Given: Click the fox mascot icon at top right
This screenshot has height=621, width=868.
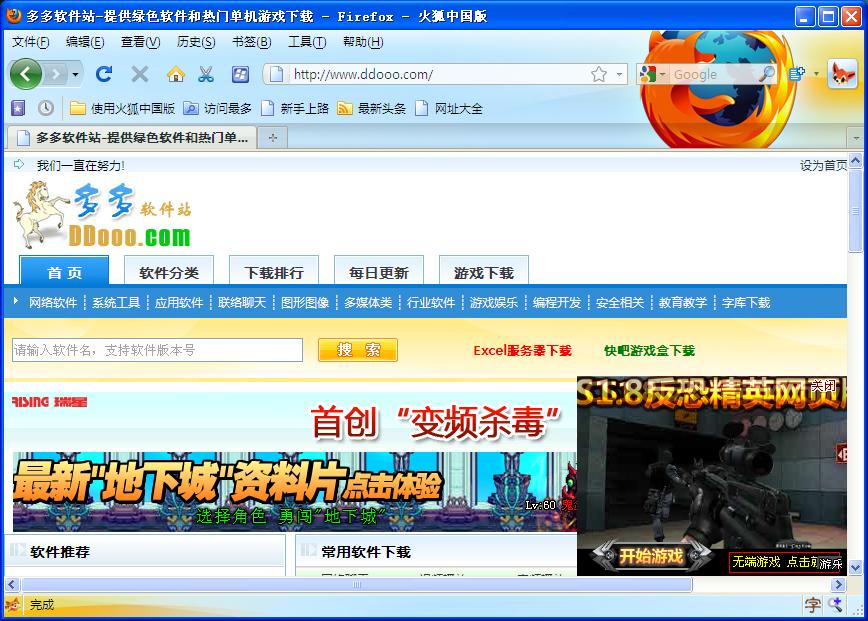Looking at the screenshot, I should 842,74.
